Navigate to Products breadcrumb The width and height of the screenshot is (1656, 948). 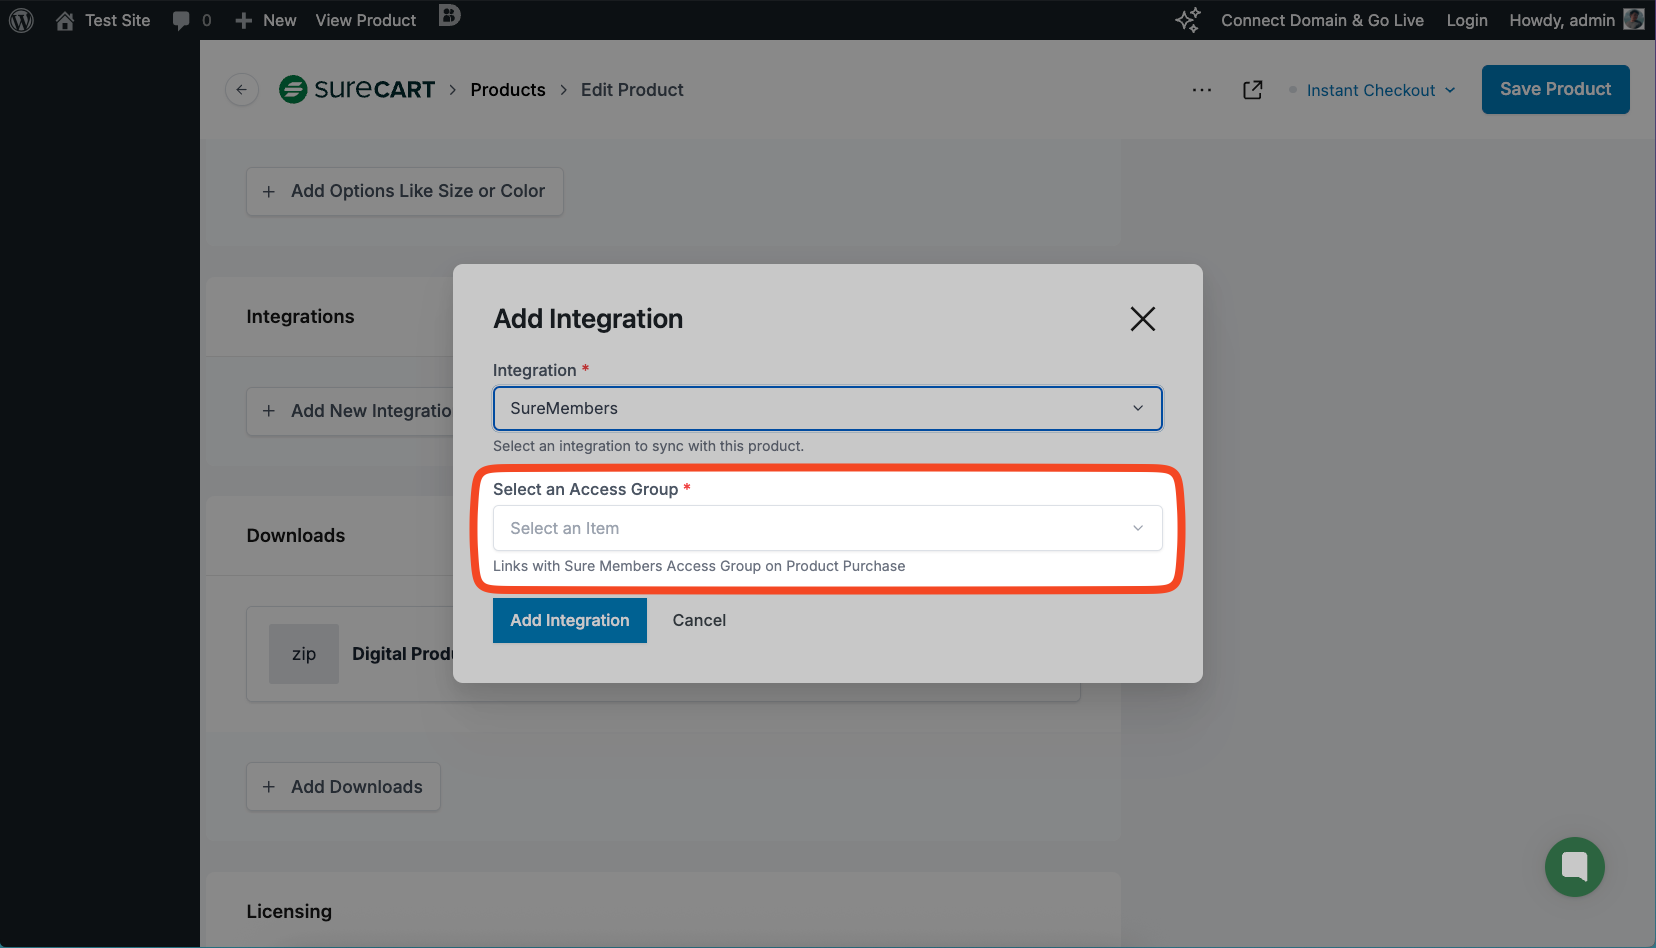click(x=508, y=90)
